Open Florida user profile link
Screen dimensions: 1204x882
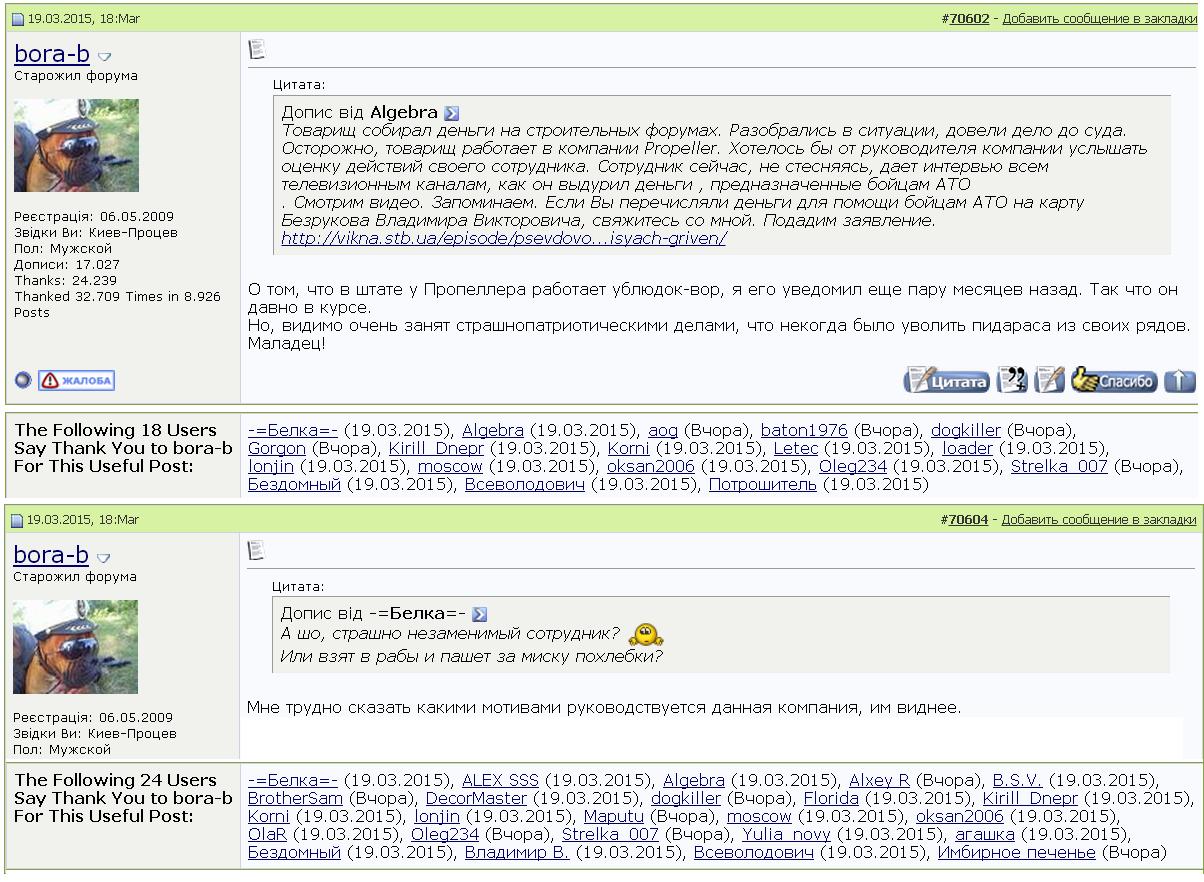pyautogui.click(x=831, y=798)
